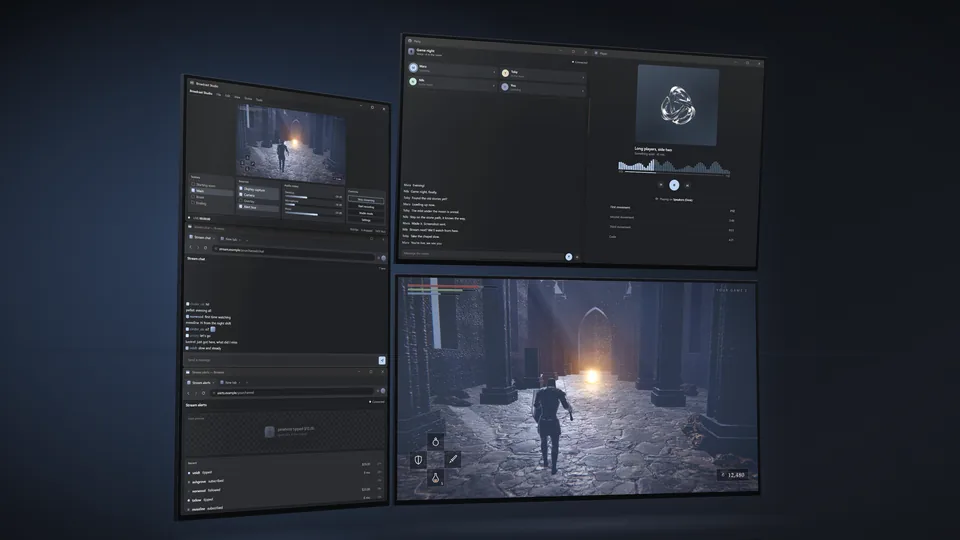Open the File menu in Broadcast Studio

[219, 95]
